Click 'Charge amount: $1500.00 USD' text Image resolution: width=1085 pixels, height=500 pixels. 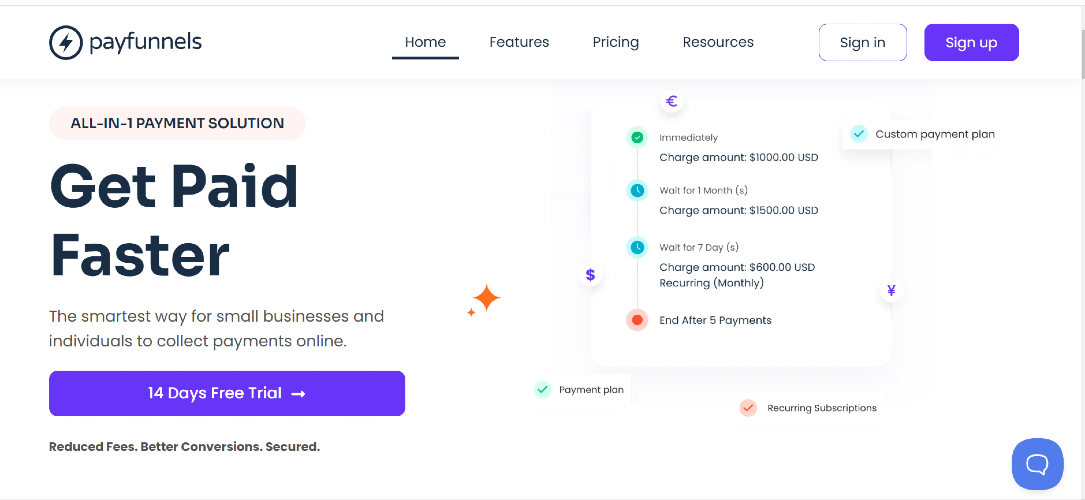click(x=738, y=210)
